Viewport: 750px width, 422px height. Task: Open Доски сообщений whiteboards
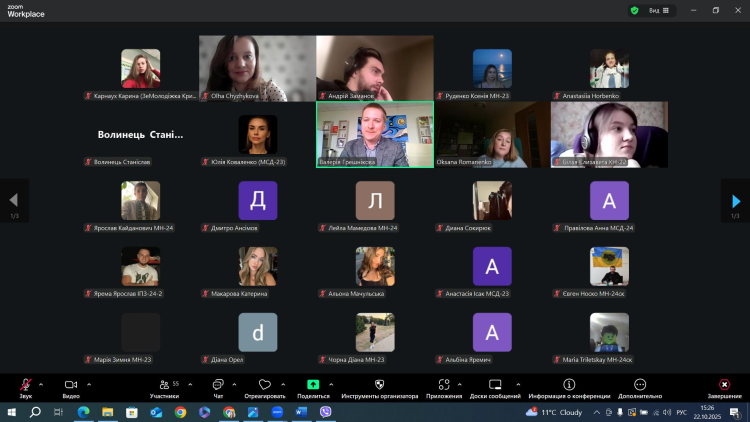tap(494, 385)
